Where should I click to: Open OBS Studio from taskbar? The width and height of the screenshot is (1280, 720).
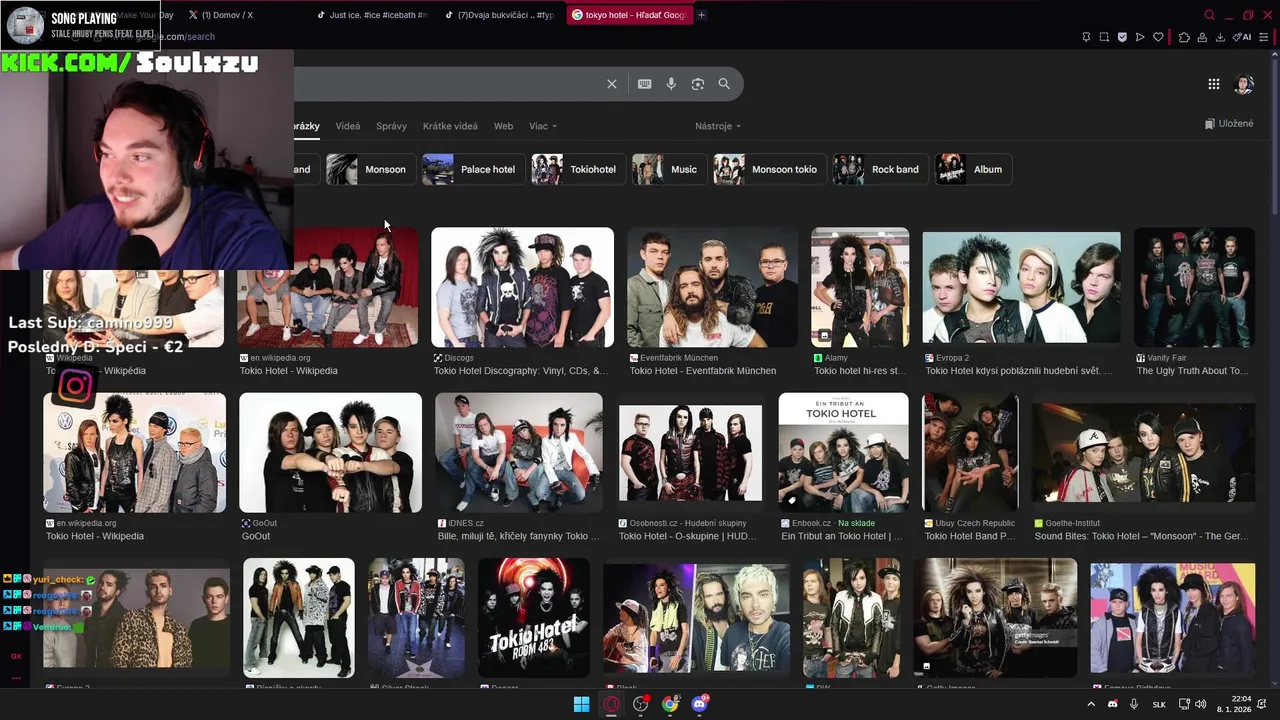641,704
